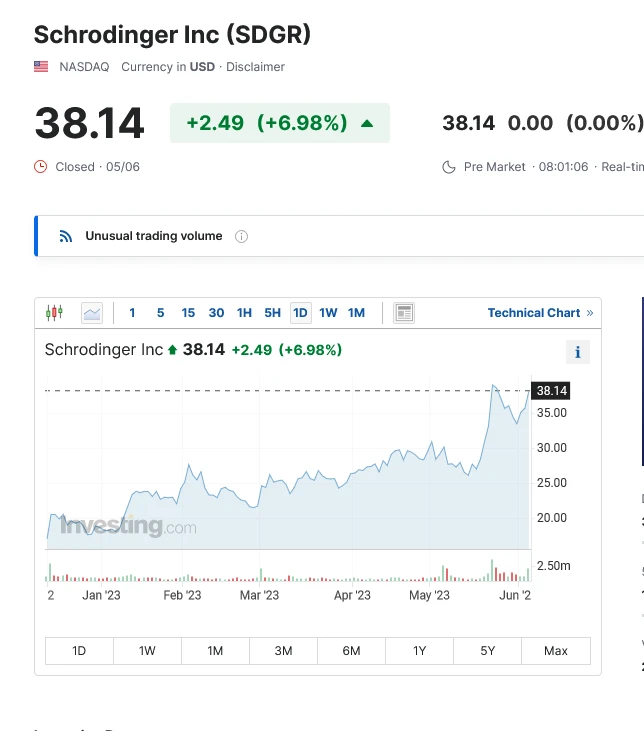The image size is (644, 731).
Task: Click the green +2.49 (+6.98%) change badge
Action: 279,123
